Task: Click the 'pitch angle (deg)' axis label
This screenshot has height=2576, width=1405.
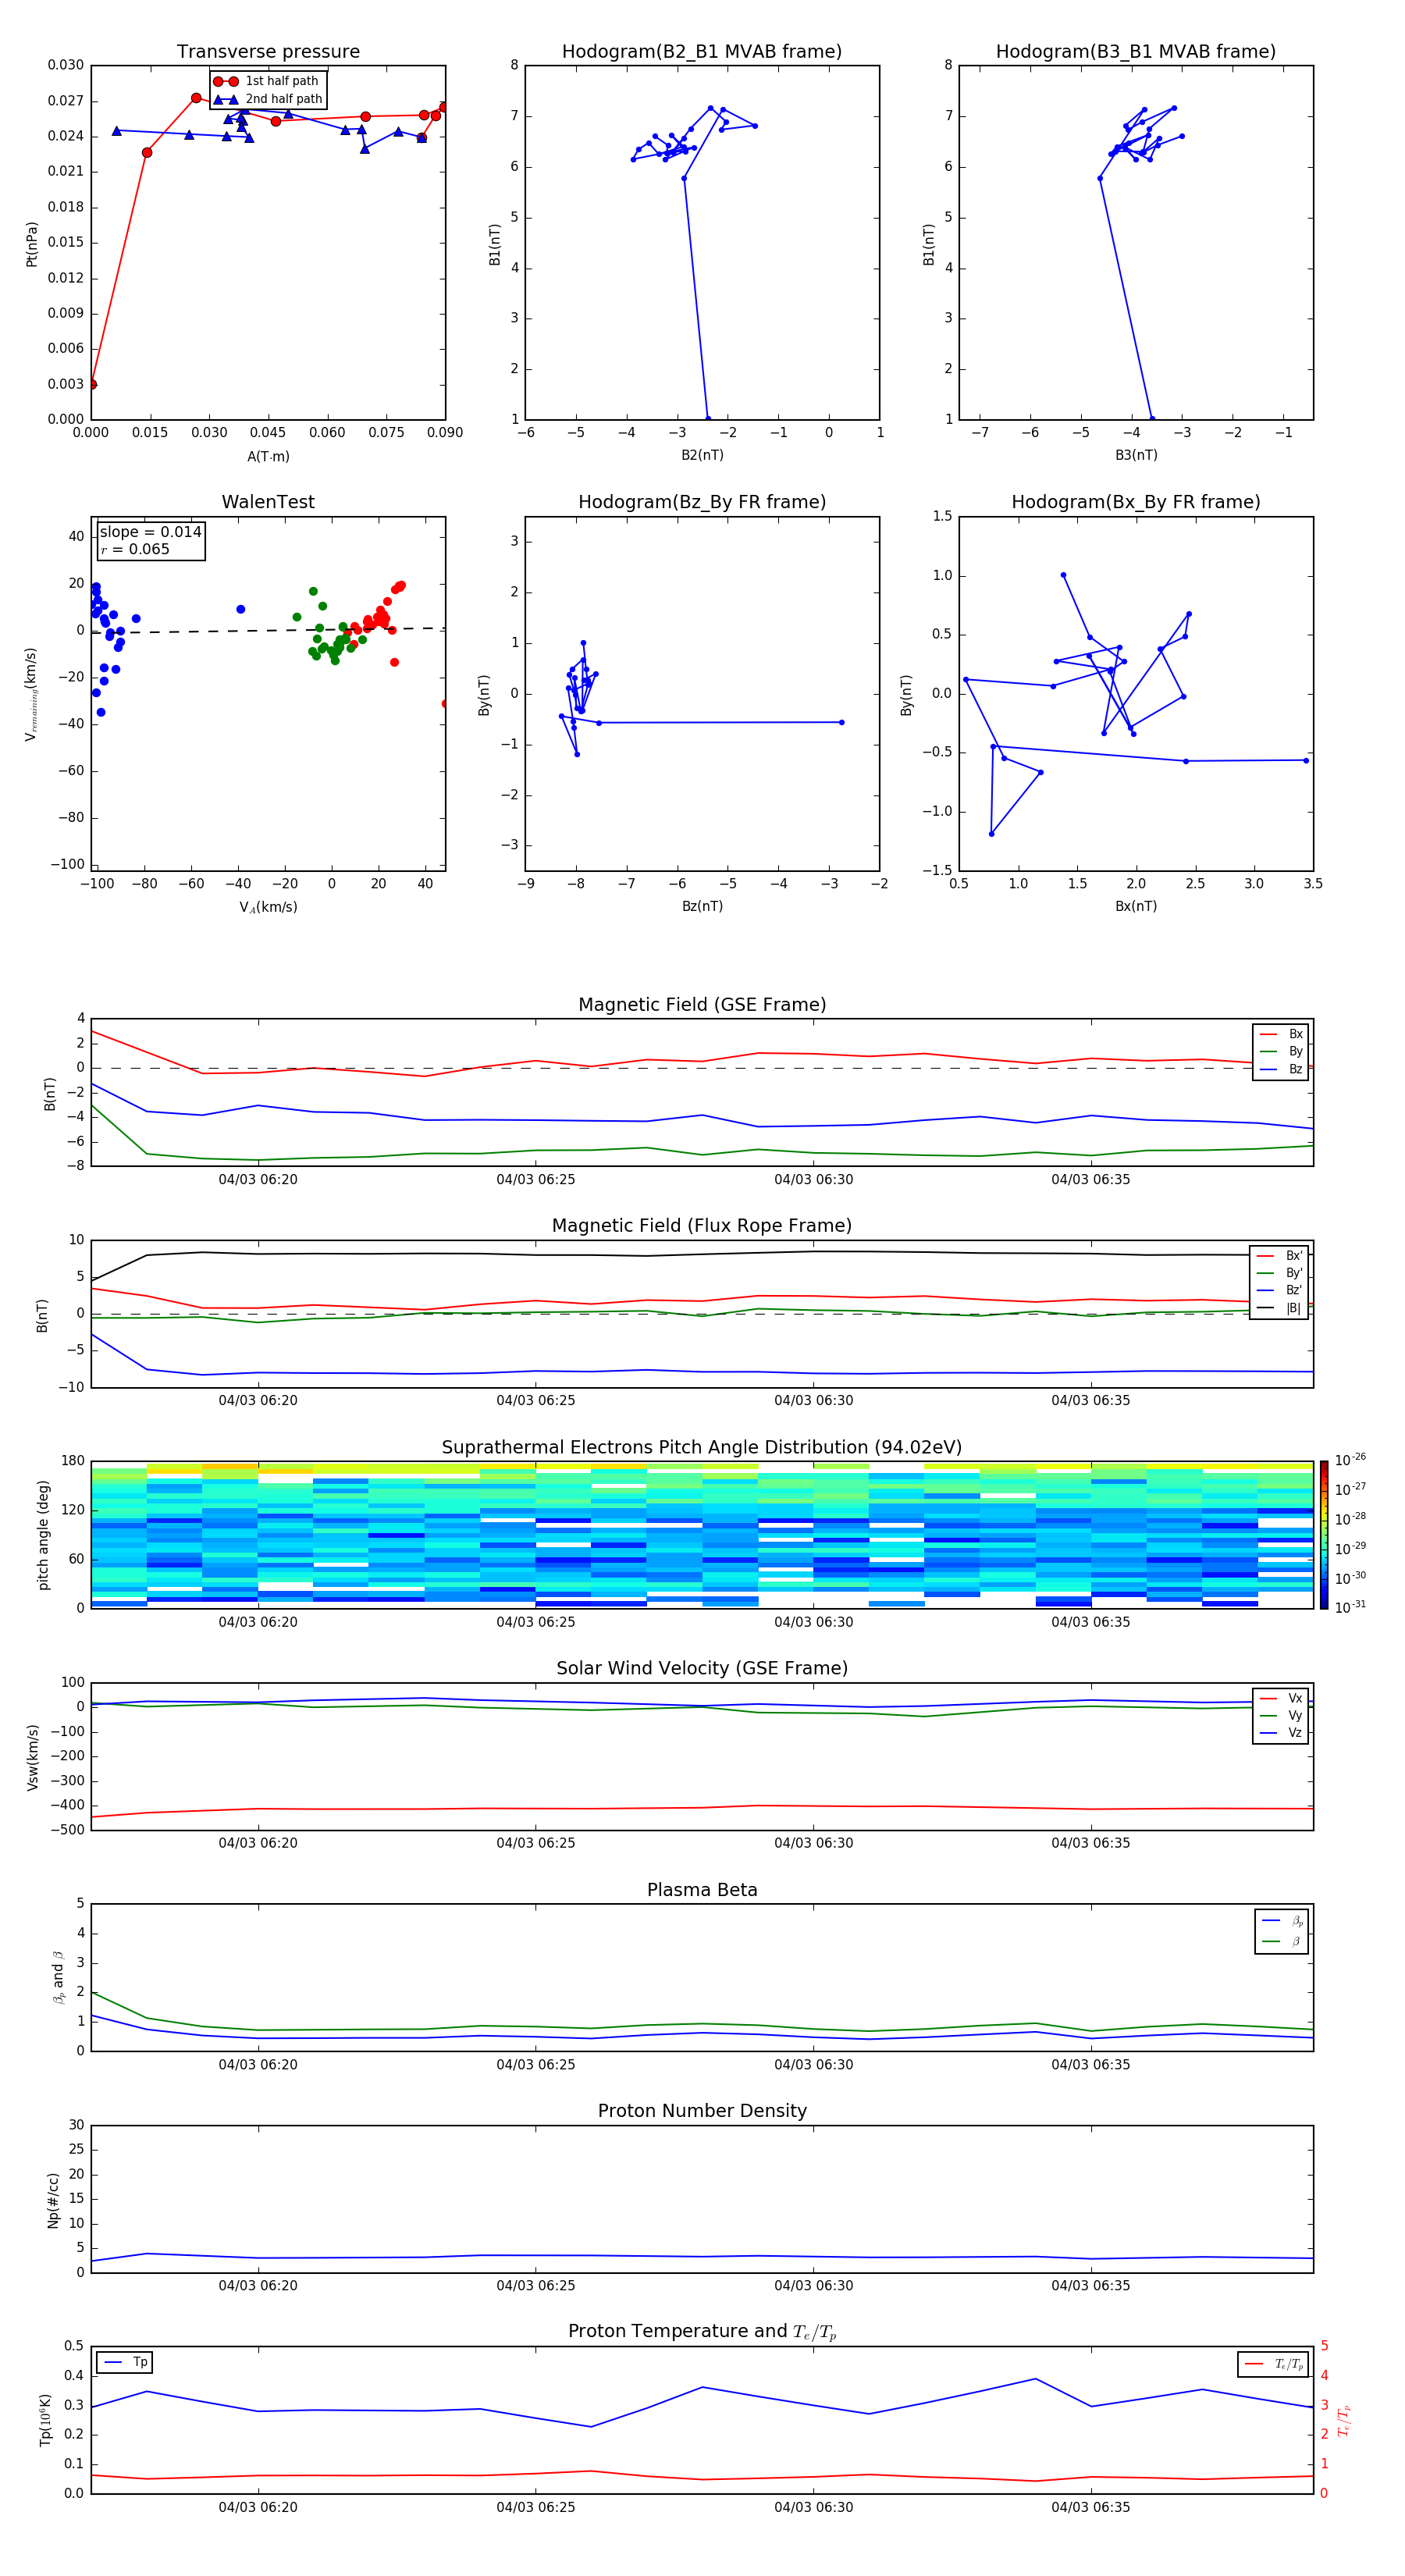Action: (43, 1535)
